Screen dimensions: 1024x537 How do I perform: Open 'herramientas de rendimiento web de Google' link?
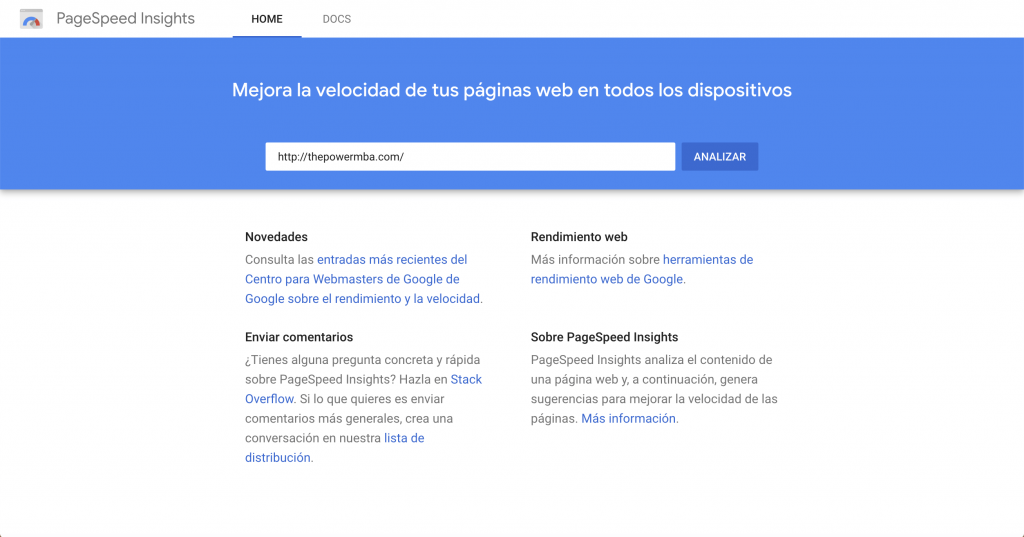point(642,269)
